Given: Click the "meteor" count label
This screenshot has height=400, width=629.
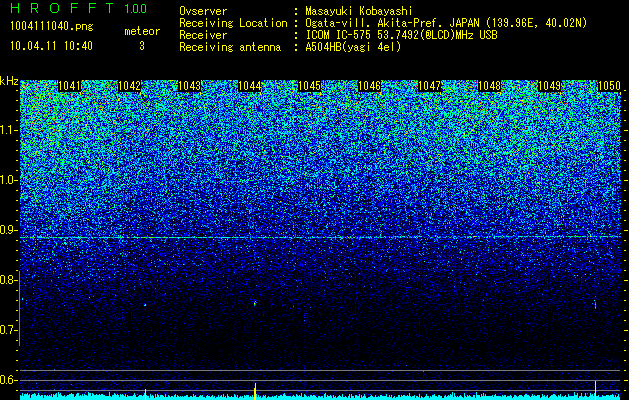Looking at the screenshot, I should coord(142,31).
